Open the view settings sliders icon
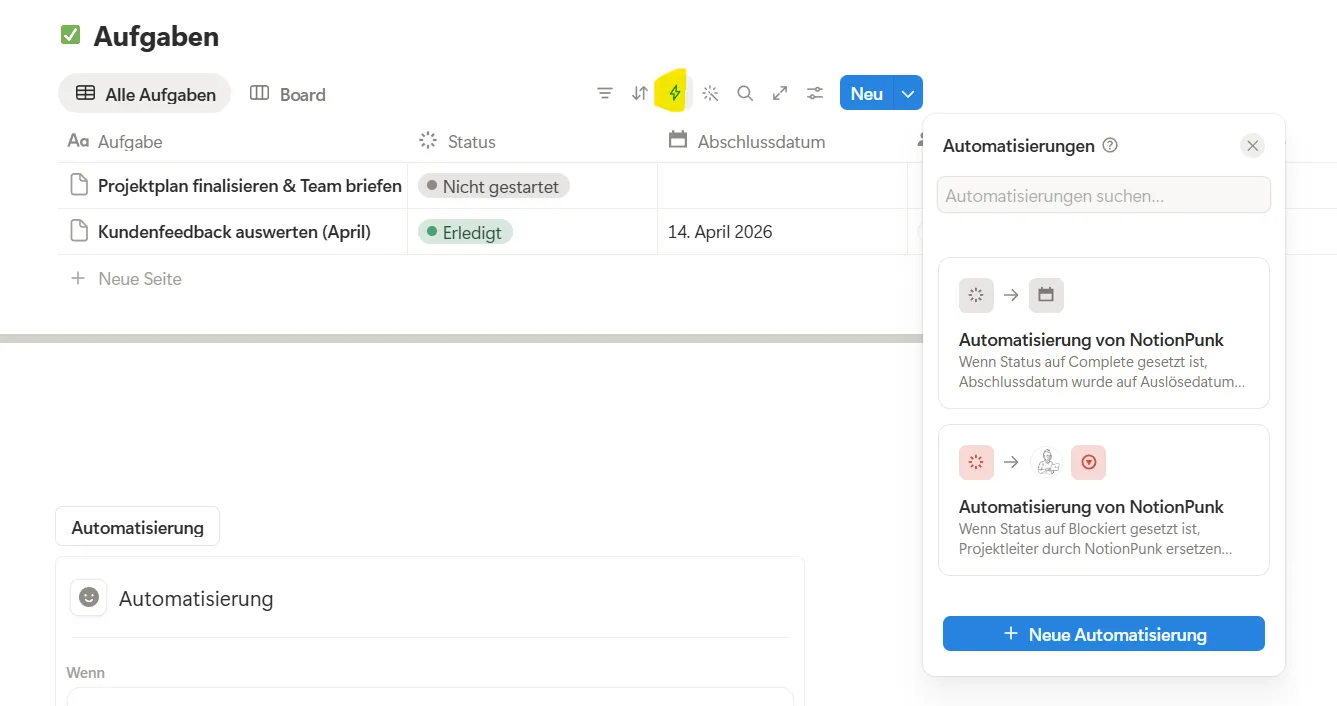Image resolution: width=1337 pixels, height=706 pixels. (x=815, y=94)
